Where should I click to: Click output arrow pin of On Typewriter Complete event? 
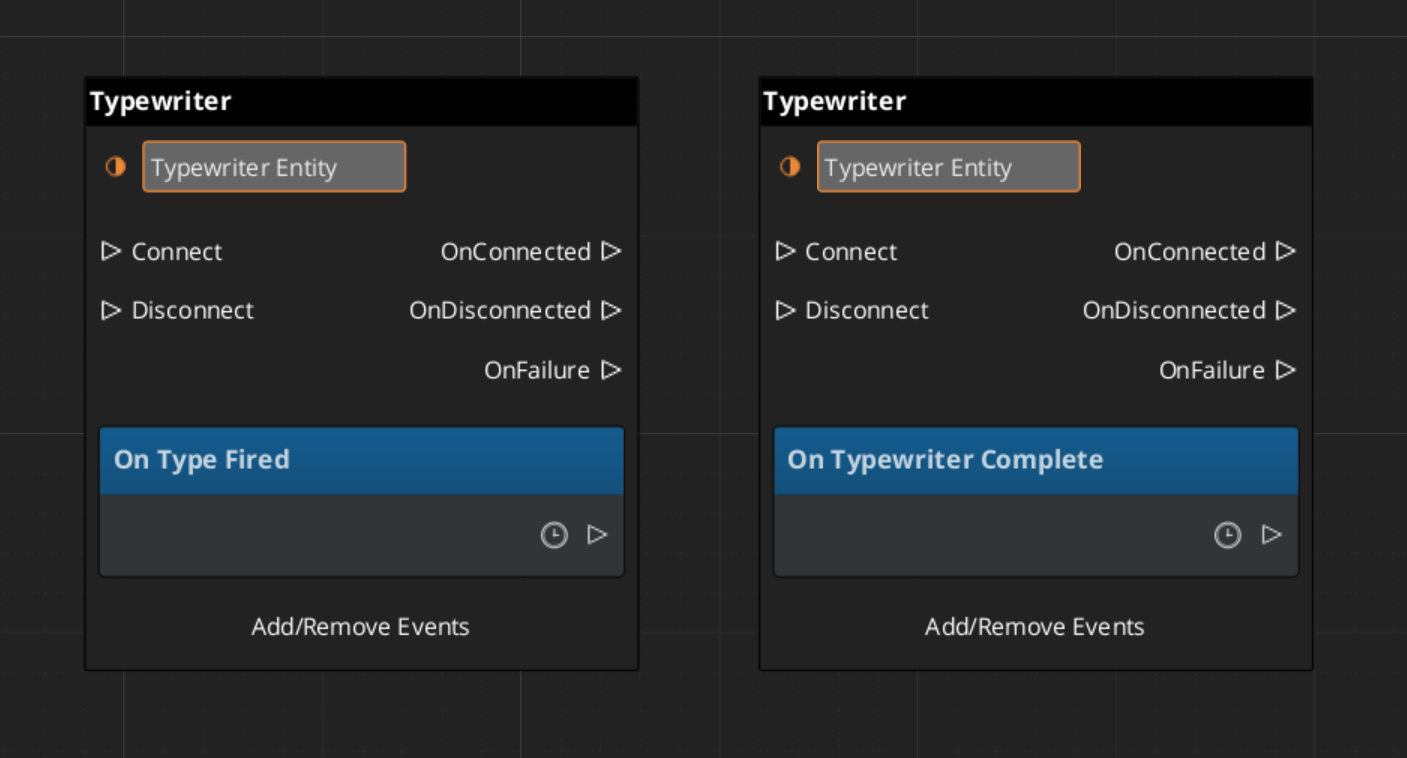click(x=1271, y=535)
